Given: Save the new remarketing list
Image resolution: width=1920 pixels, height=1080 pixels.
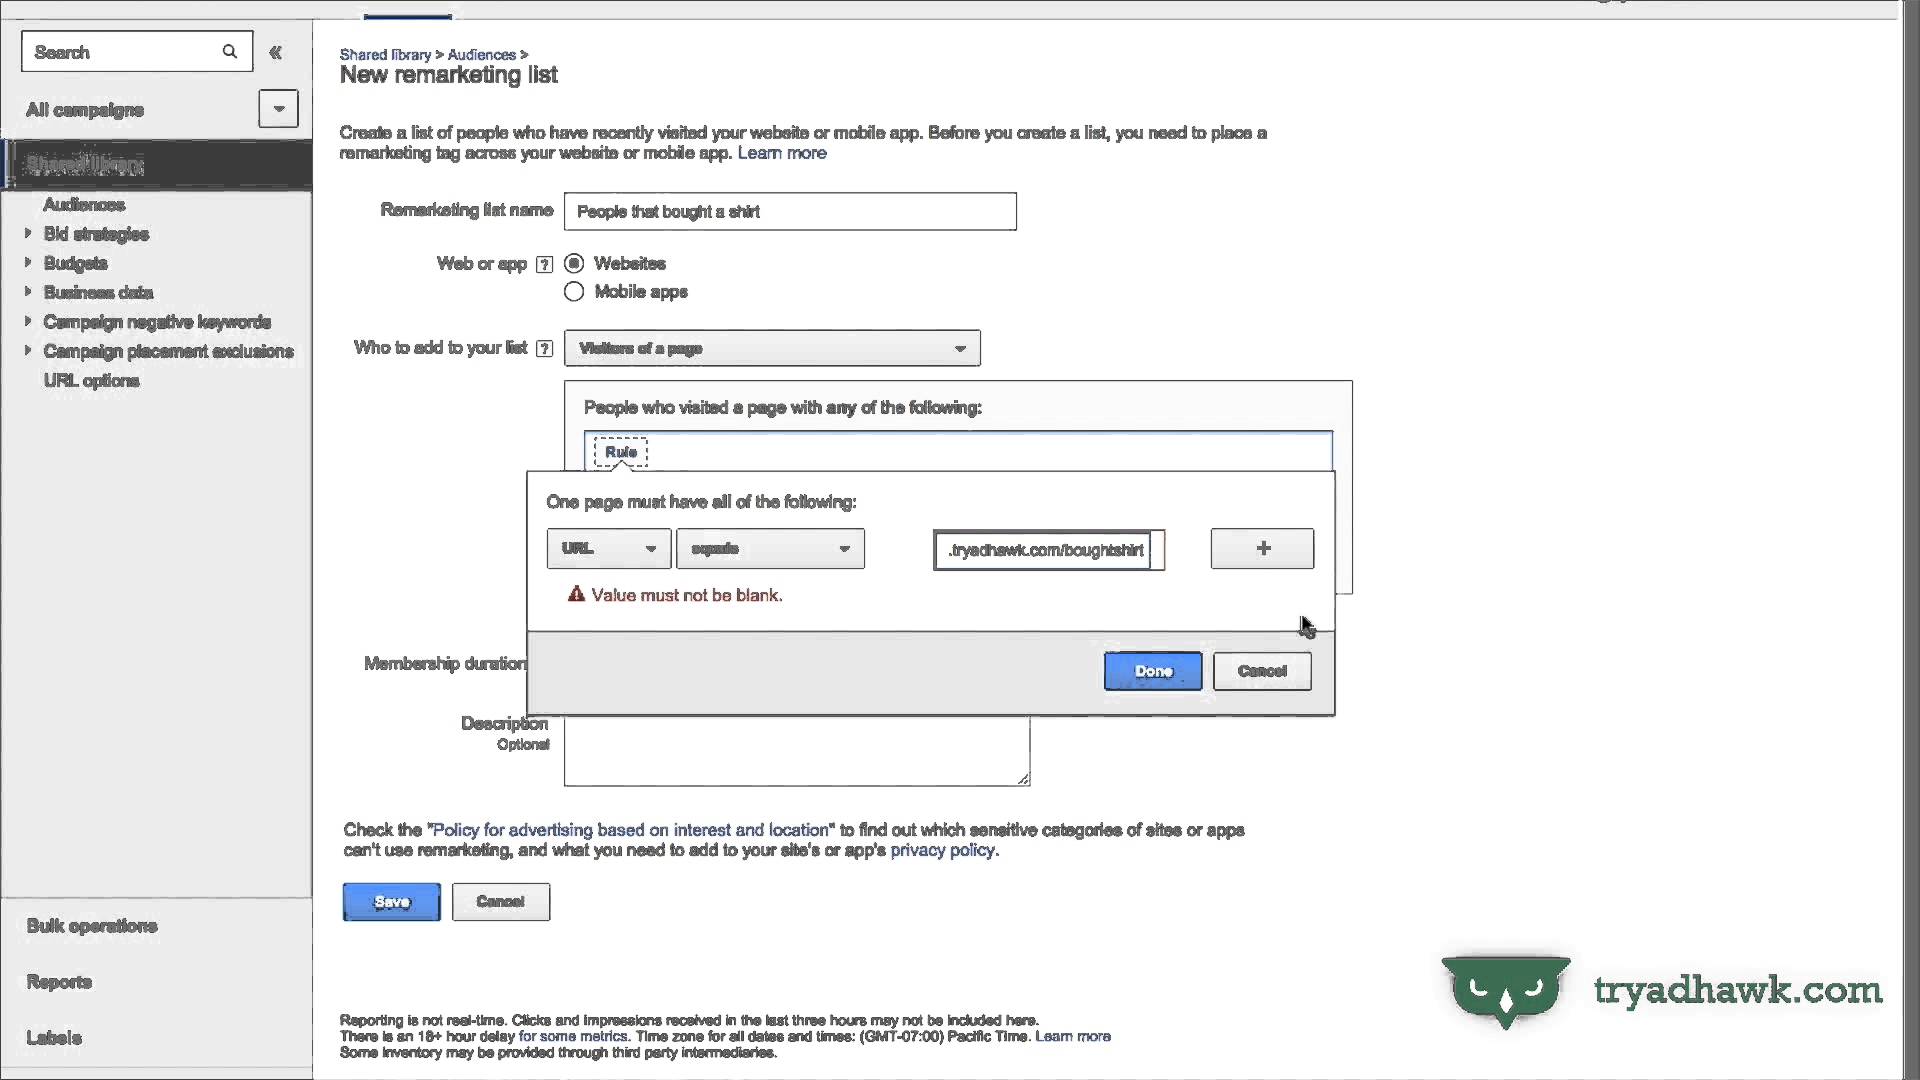Looking at the screenshot, I should [x=391, y=902].
